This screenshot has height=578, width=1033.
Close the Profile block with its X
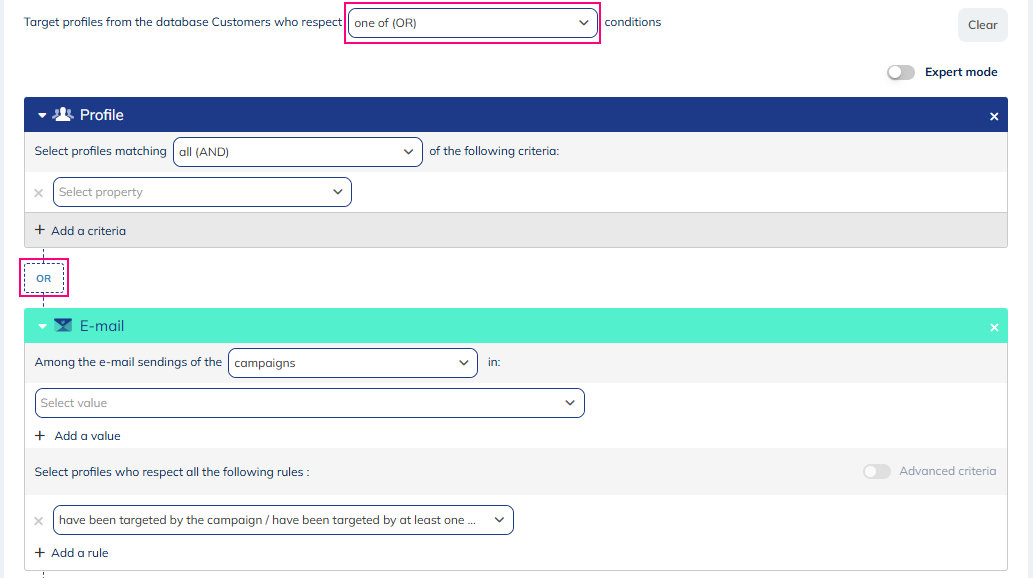994,117
